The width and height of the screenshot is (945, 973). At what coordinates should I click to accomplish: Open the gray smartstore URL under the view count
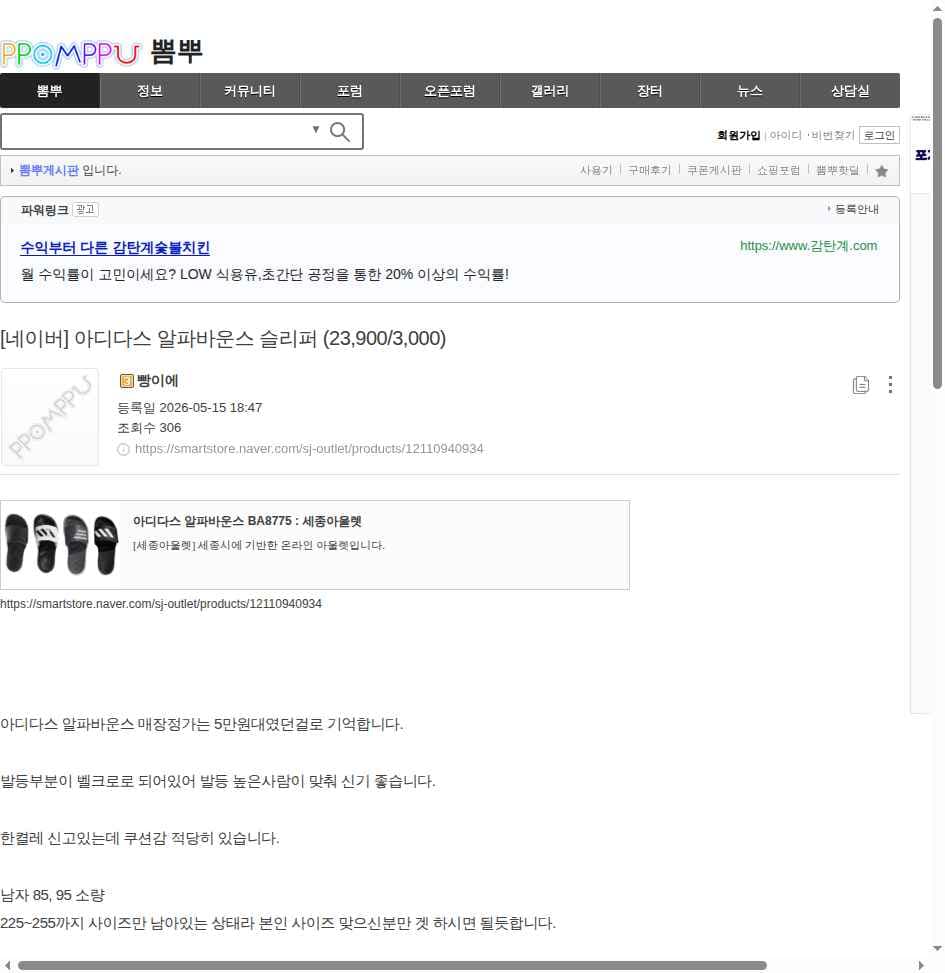pyautogui.click(x=309, y=449)
